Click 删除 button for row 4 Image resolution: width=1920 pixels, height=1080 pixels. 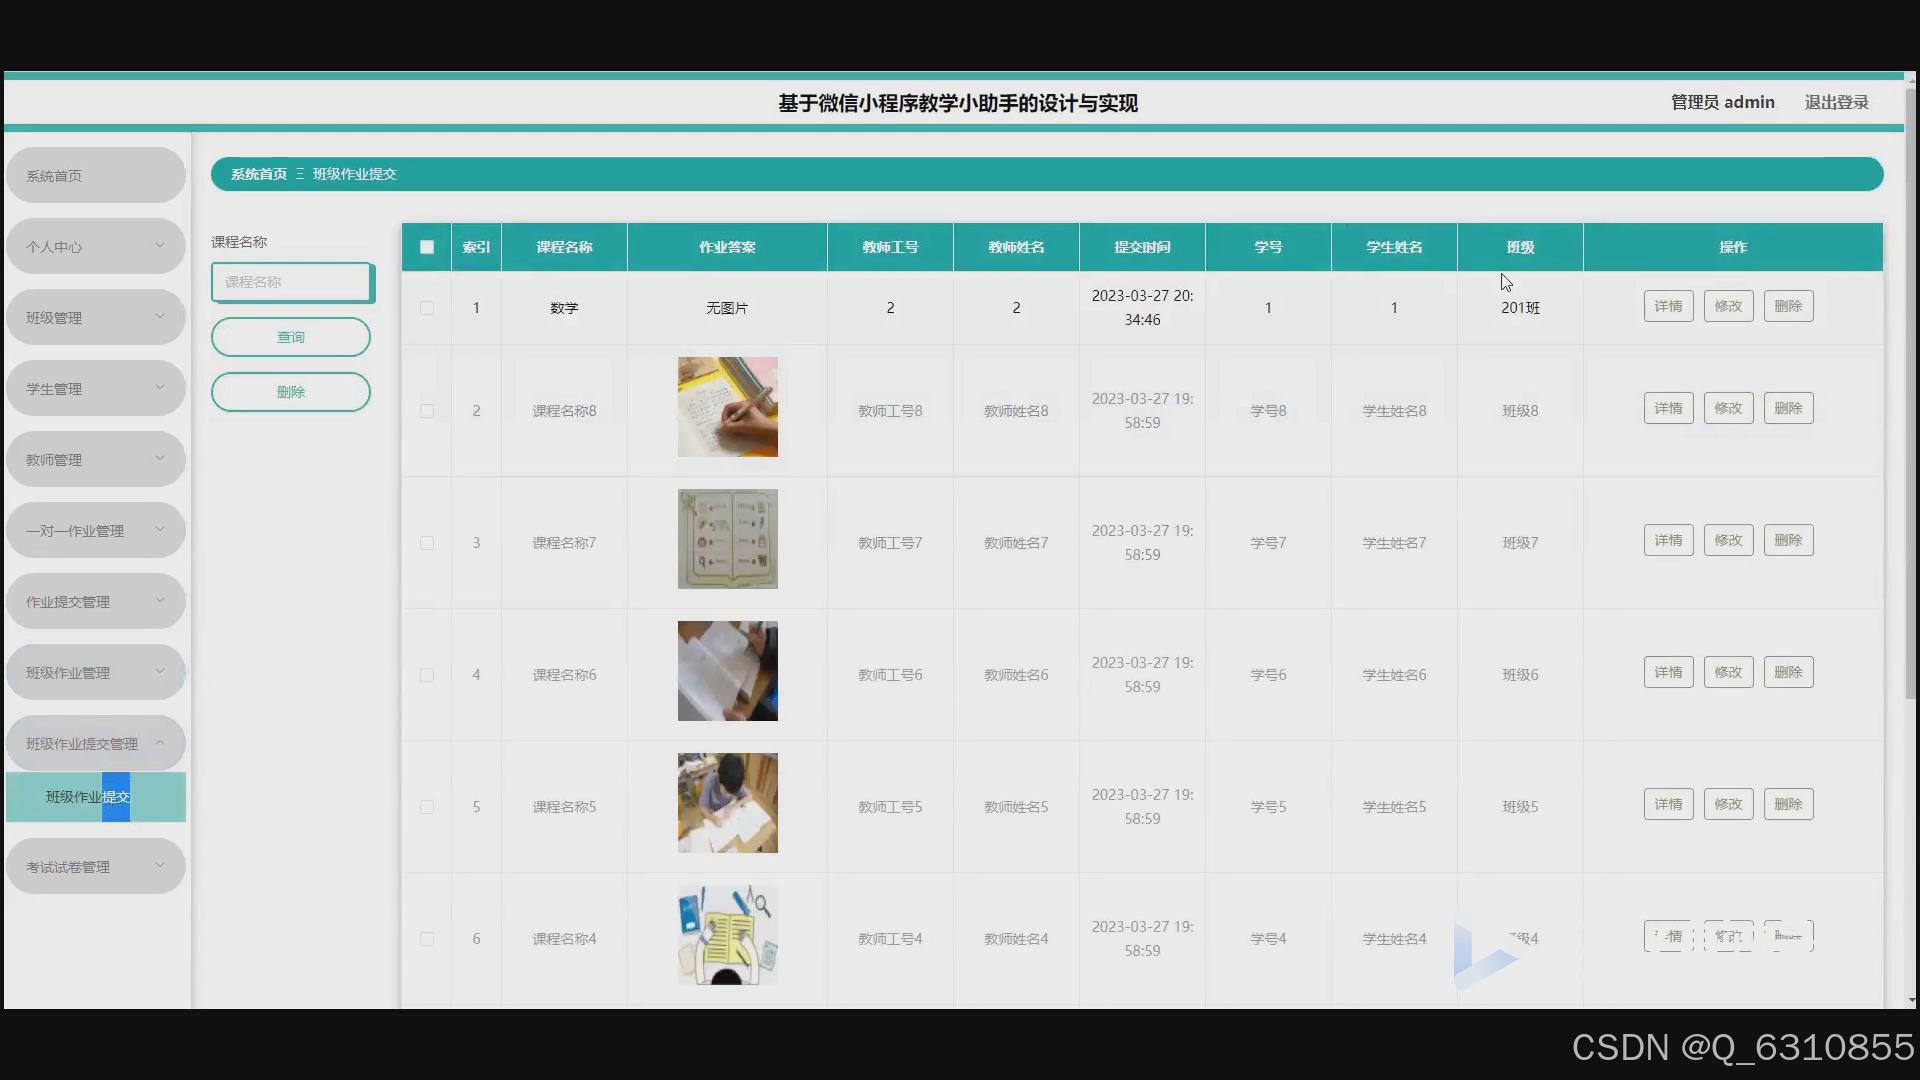(1788, 672)
